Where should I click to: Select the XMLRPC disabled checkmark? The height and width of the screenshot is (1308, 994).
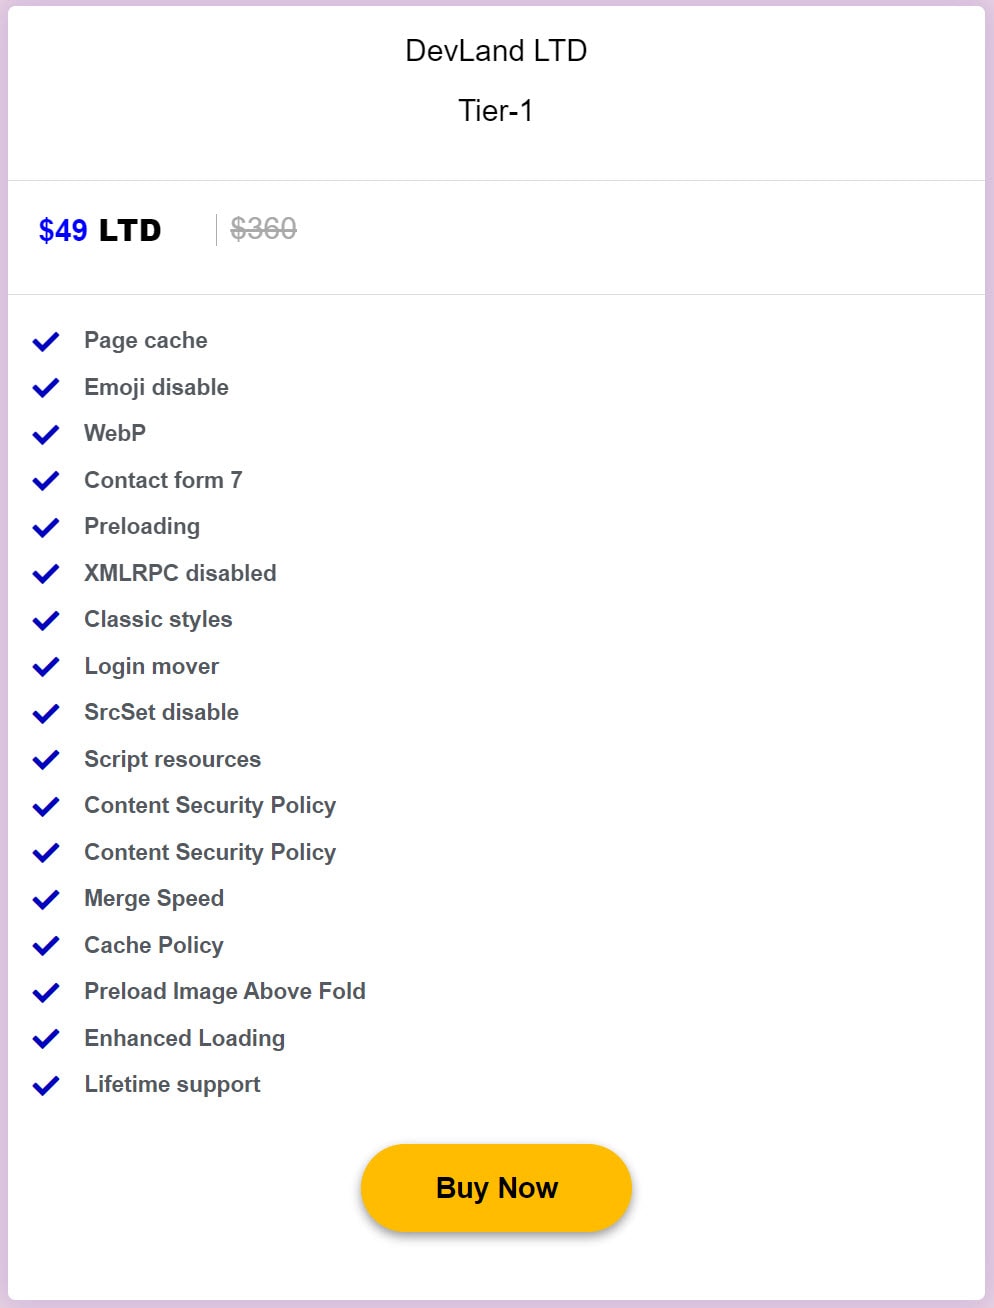(x=46, y=573)
